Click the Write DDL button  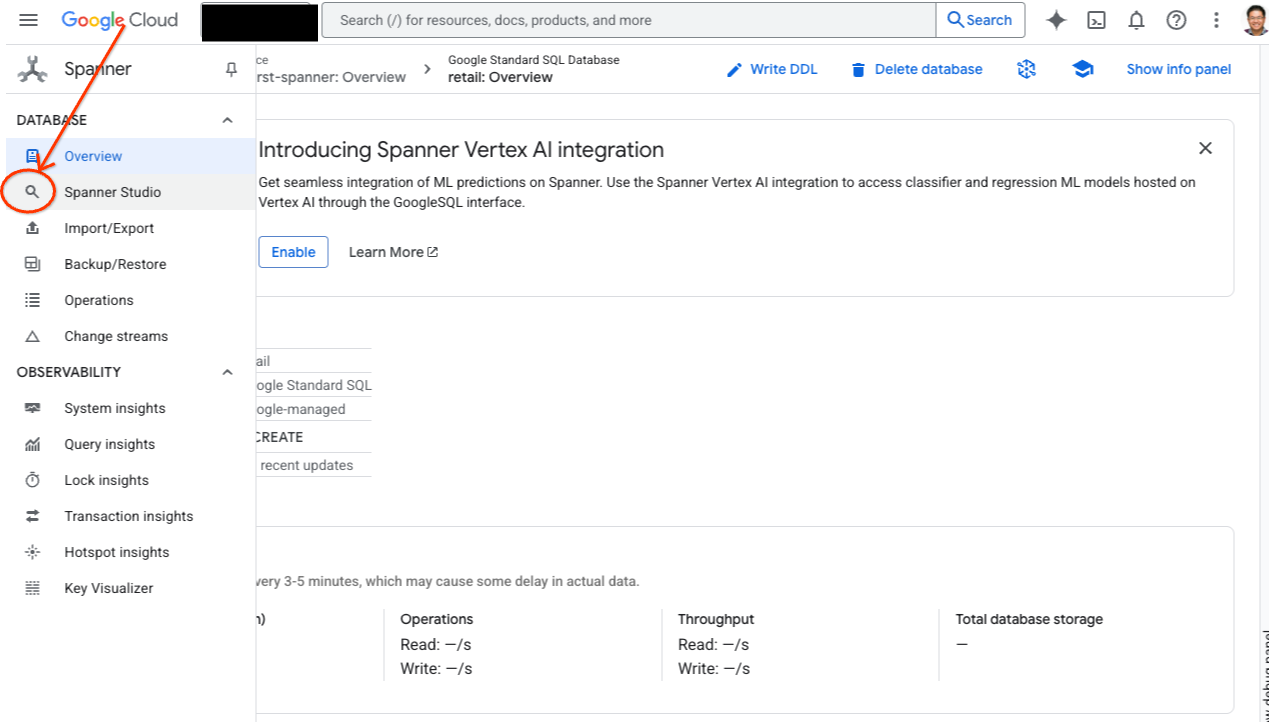(x=772, y=69)
